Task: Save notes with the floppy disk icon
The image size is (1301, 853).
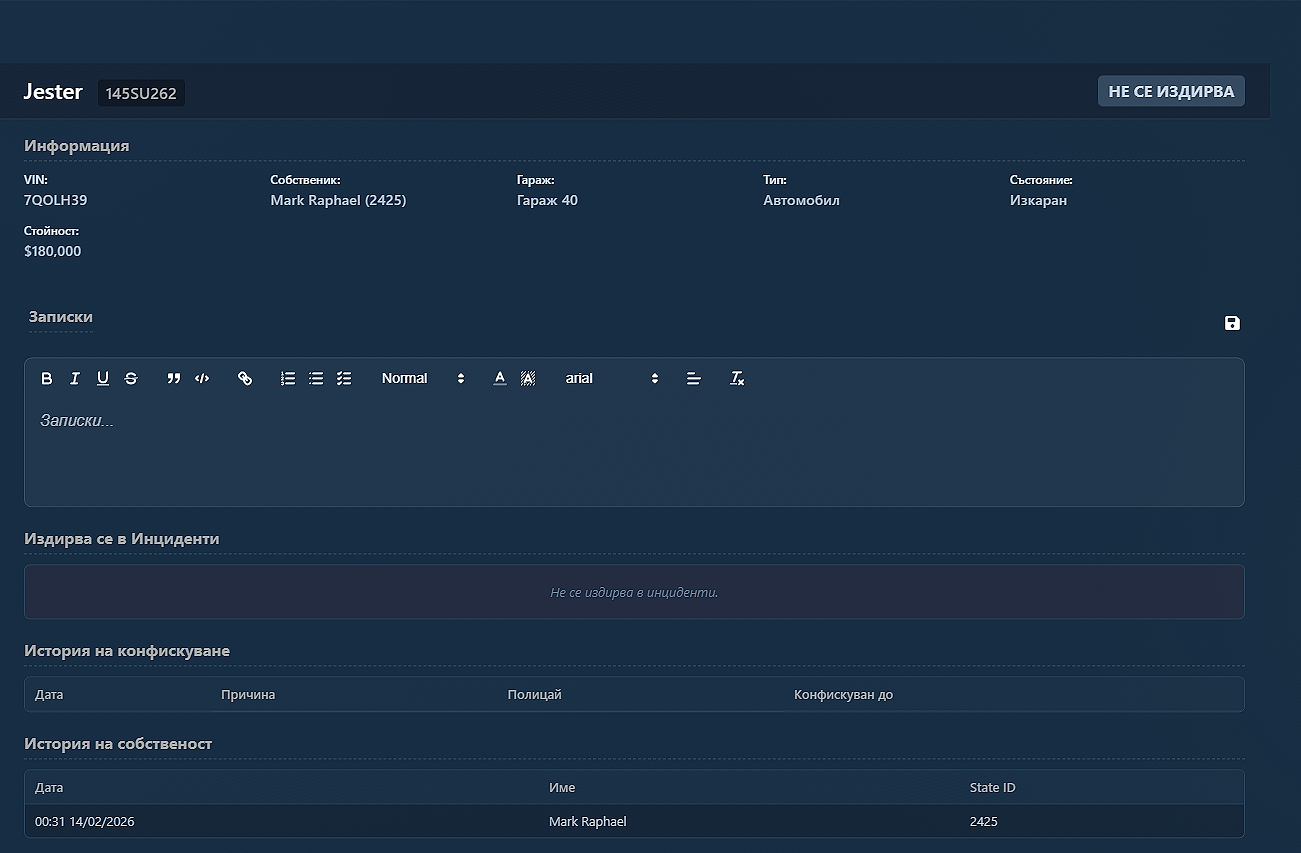Action: point(1232,323)
